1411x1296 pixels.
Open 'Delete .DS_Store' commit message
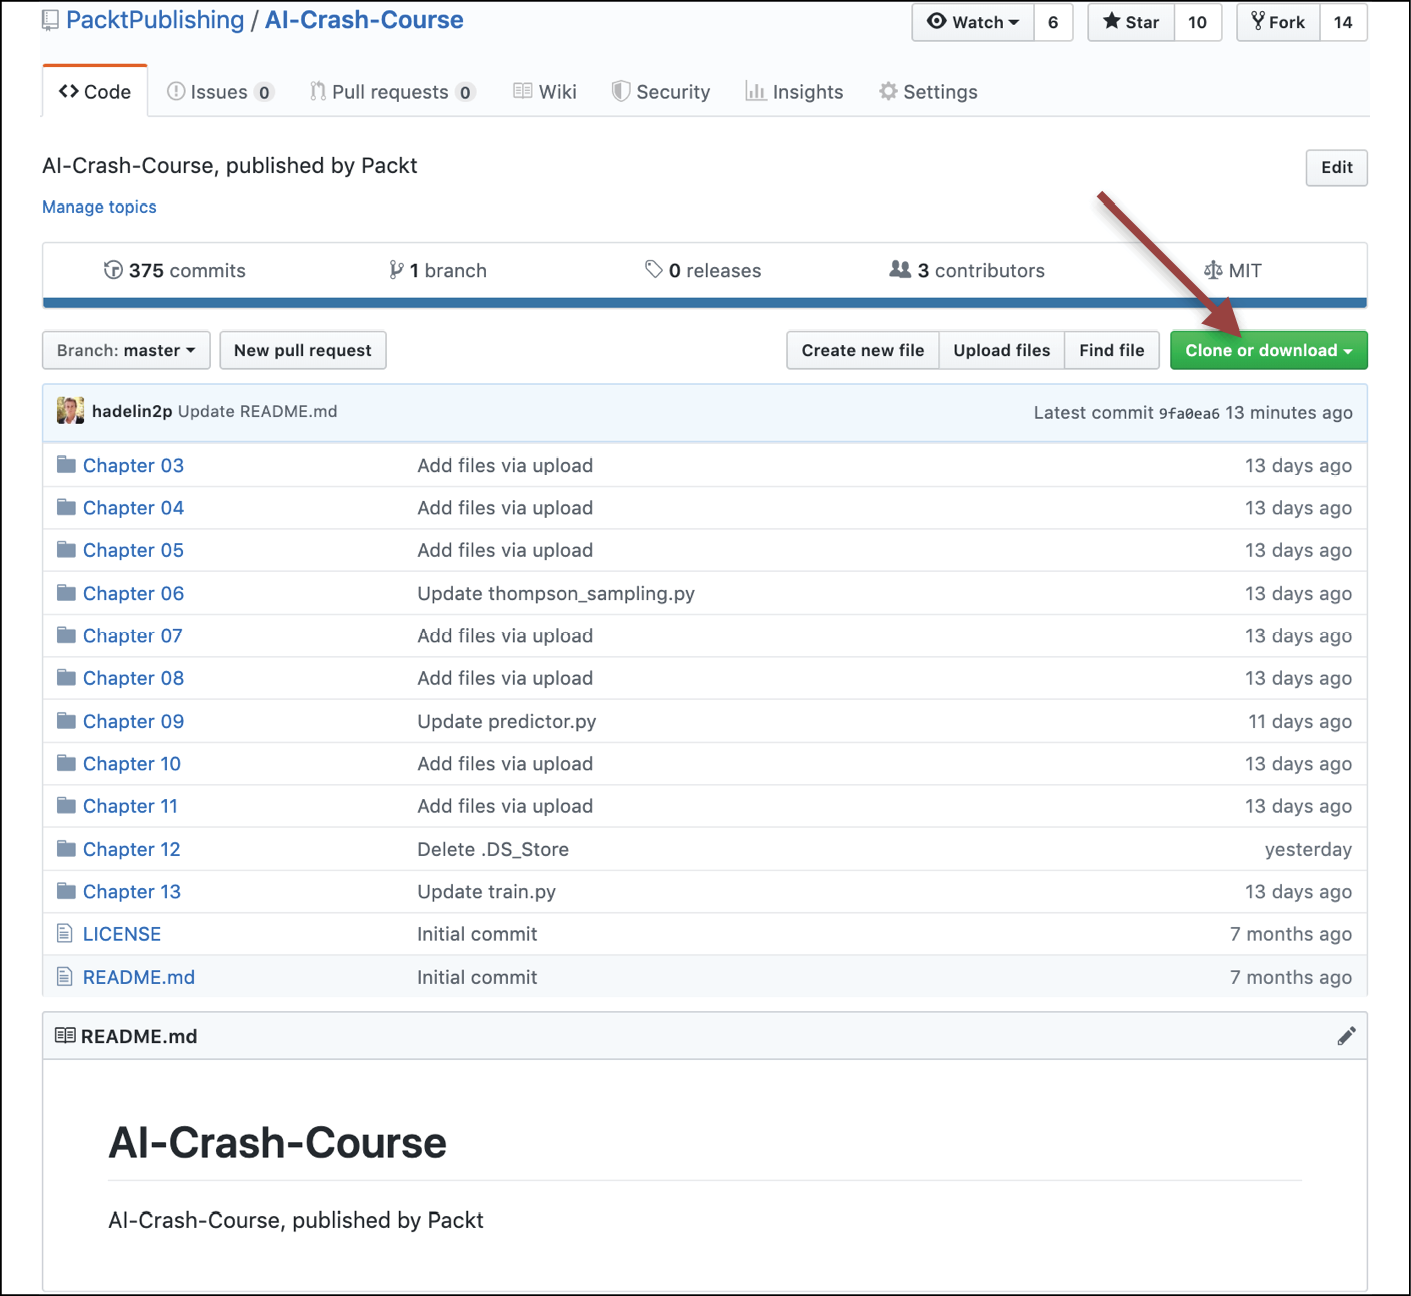click(x=493, y=849)
